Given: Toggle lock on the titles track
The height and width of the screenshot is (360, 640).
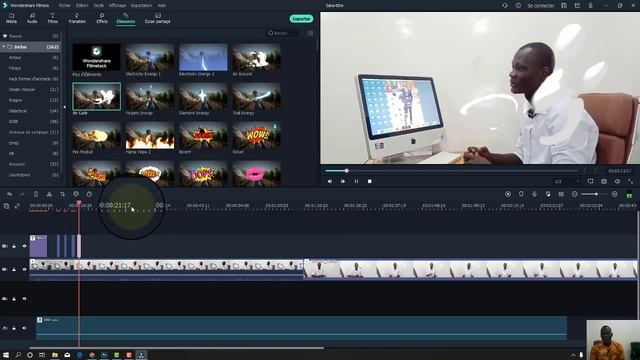Looking at the screenshot, I should click(14, 246).
